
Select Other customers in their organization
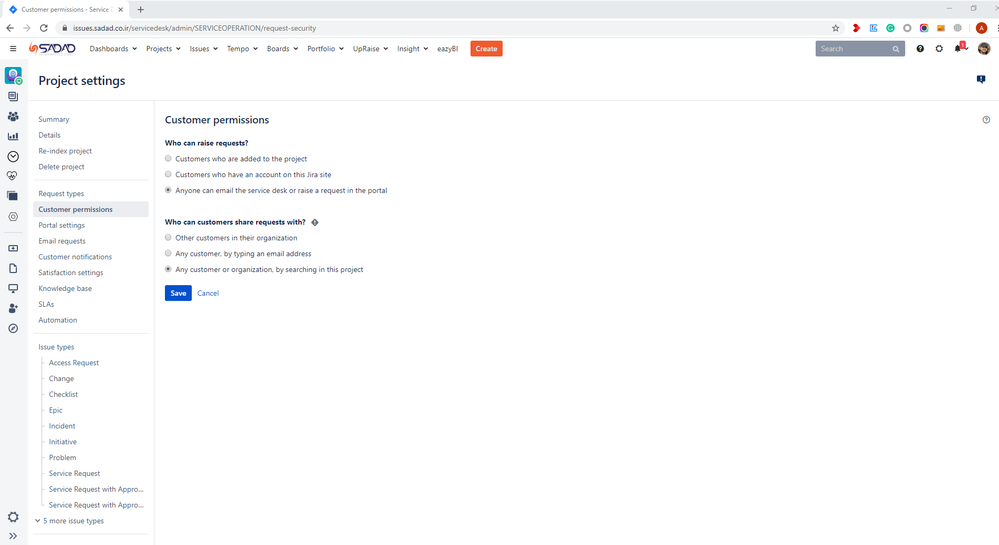coord(168,238)
